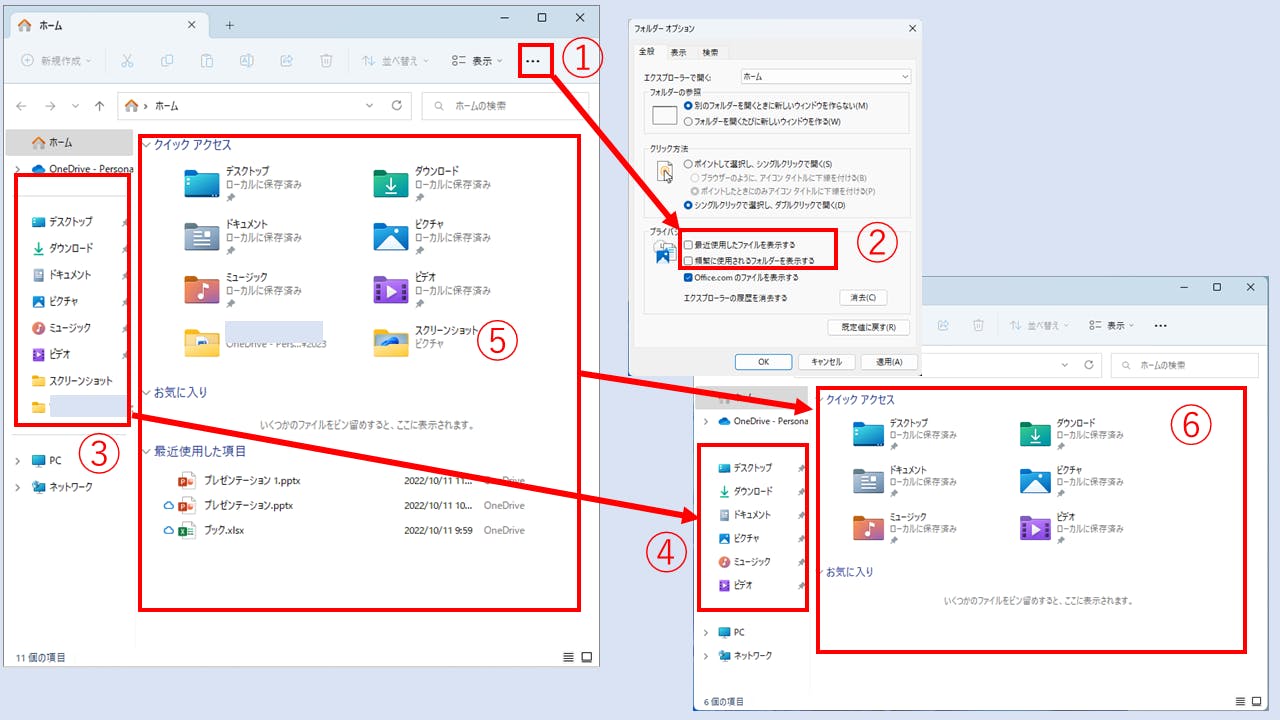Open the See more ellipsis icon
This screenshot has width=1280, height=720.
click(x=534, y=61)
